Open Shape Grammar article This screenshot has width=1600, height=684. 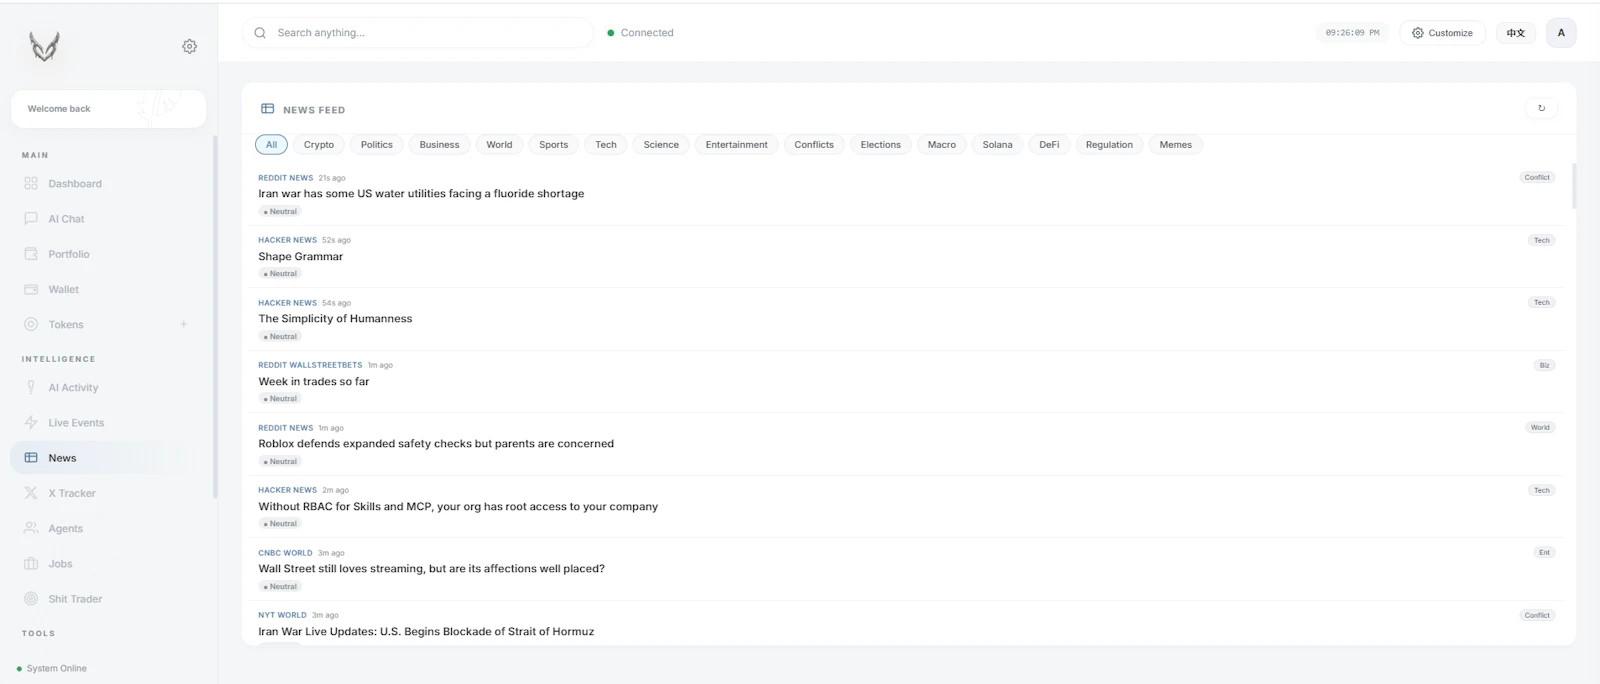tap(300, 257)
